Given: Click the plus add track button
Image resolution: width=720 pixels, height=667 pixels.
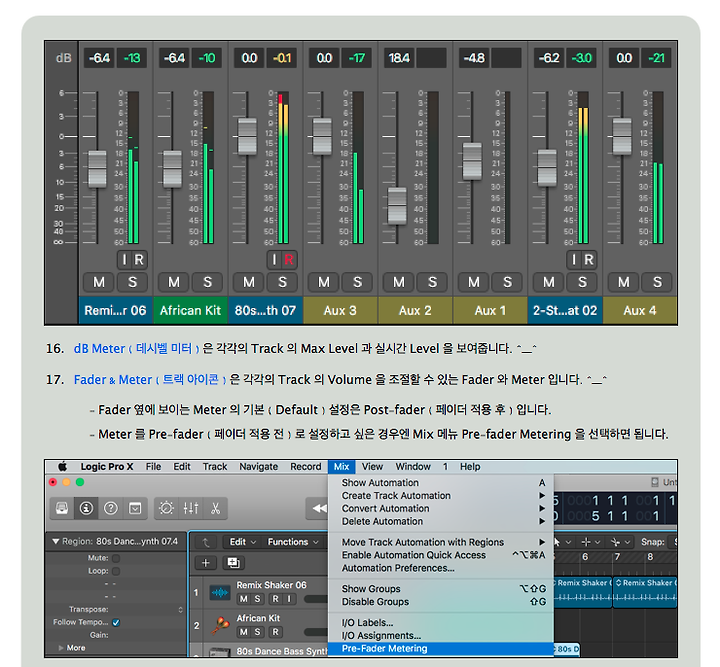Looking at the screenshot, I should [206, 563].
